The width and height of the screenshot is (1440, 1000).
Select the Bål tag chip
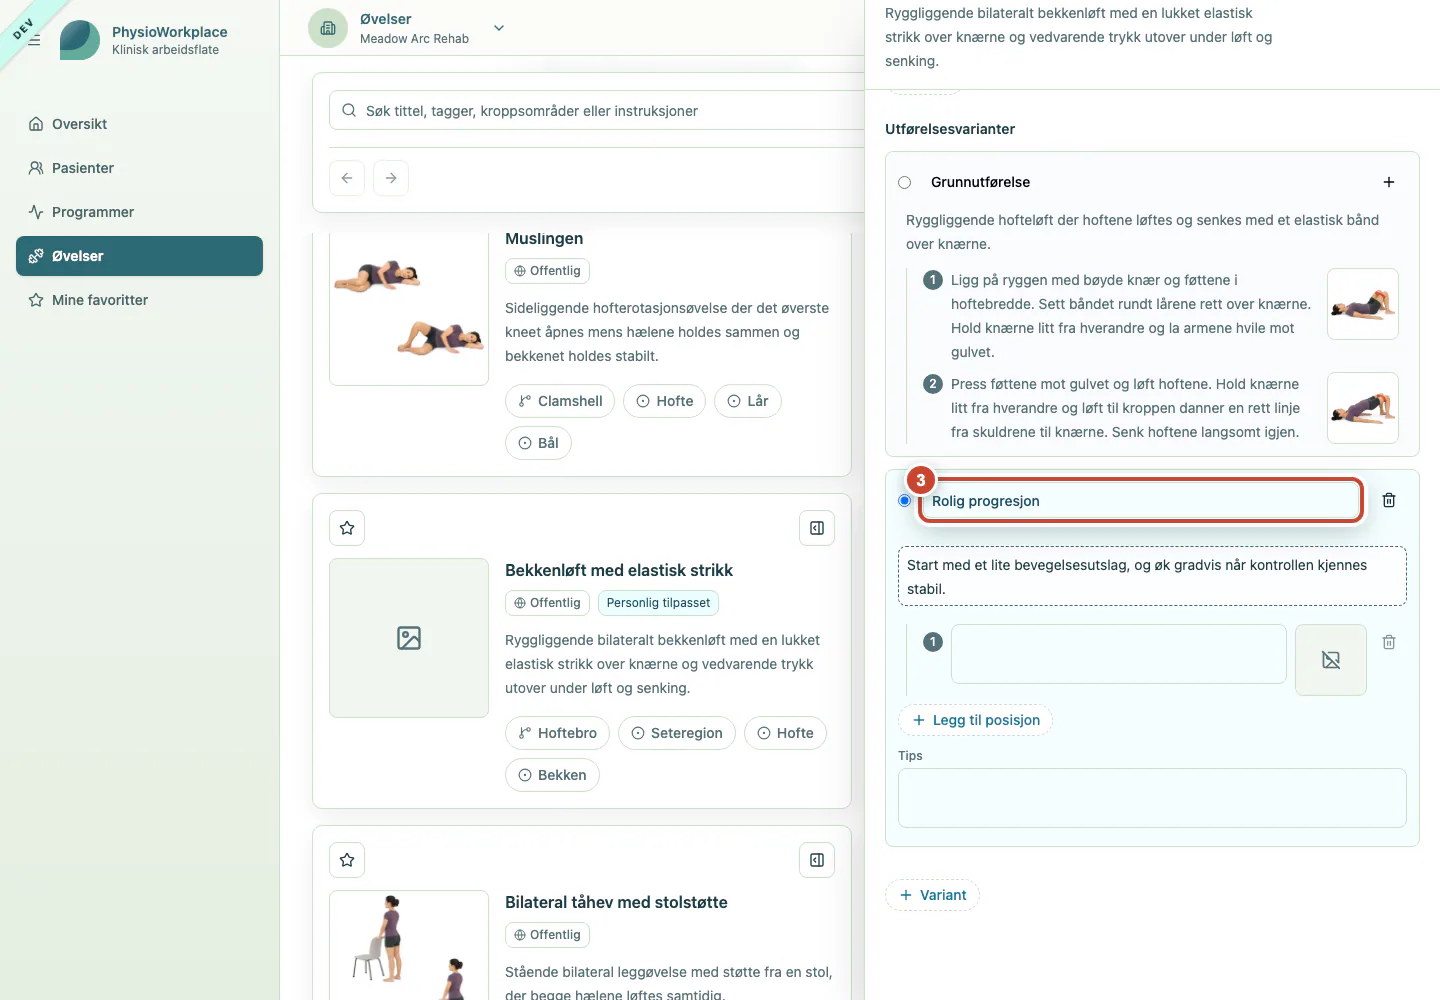pos(538,443)
